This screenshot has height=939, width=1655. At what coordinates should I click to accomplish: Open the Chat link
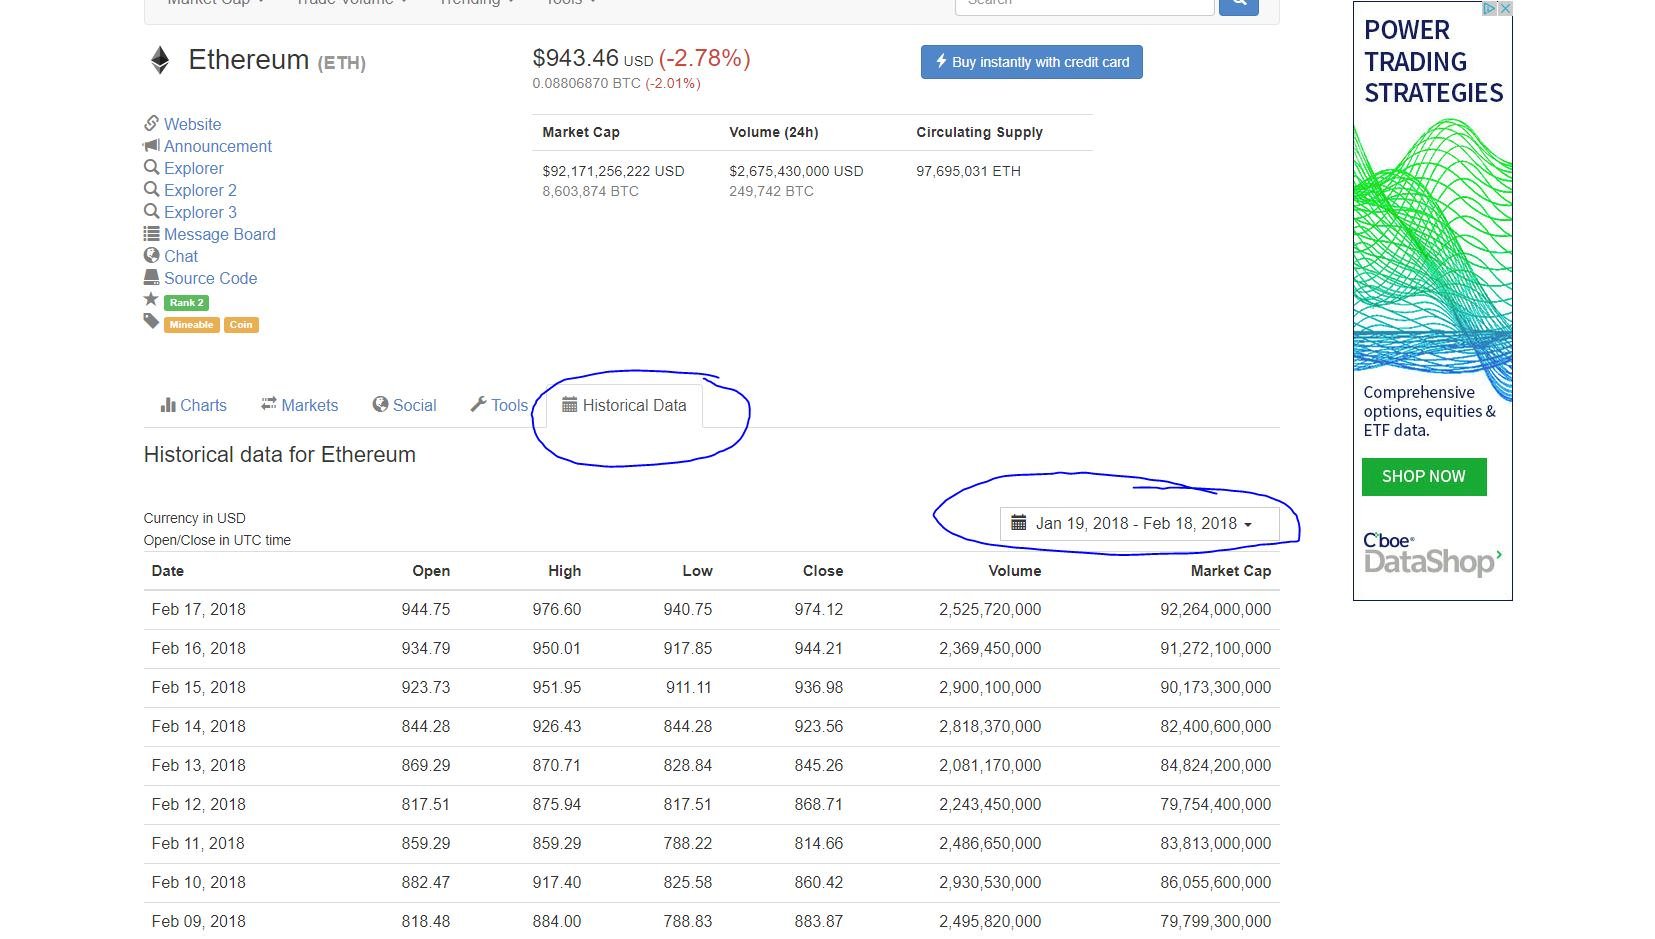coord(181,256)
